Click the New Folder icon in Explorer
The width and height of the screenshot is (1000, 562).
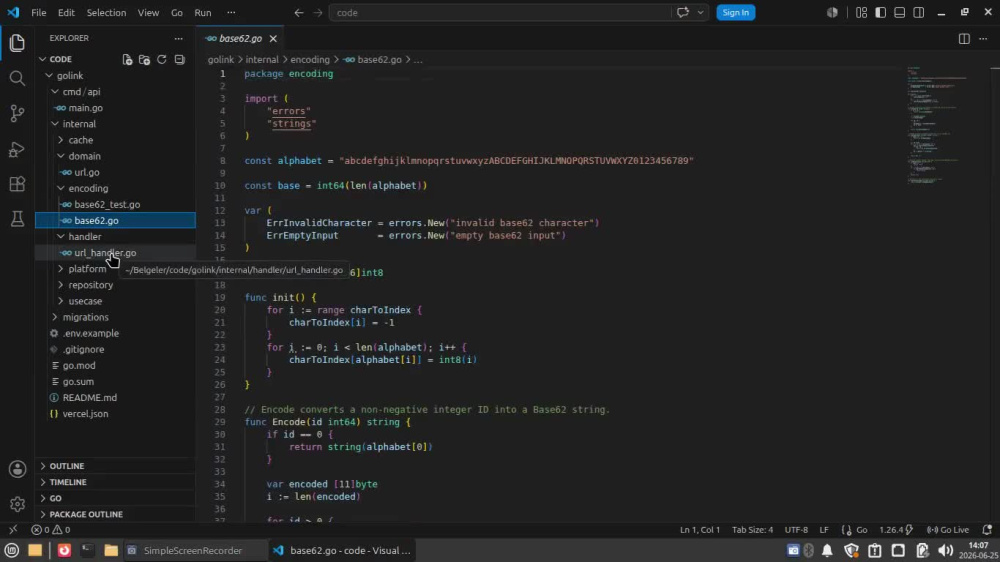[x=144, y=59]
